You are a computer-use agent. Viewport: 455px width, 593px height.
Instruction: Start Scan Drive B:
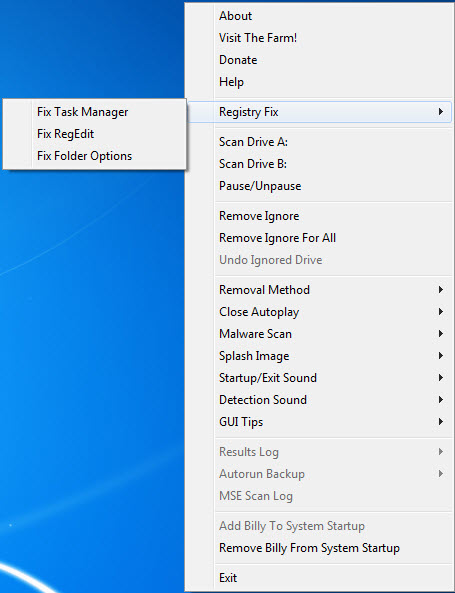320,164
